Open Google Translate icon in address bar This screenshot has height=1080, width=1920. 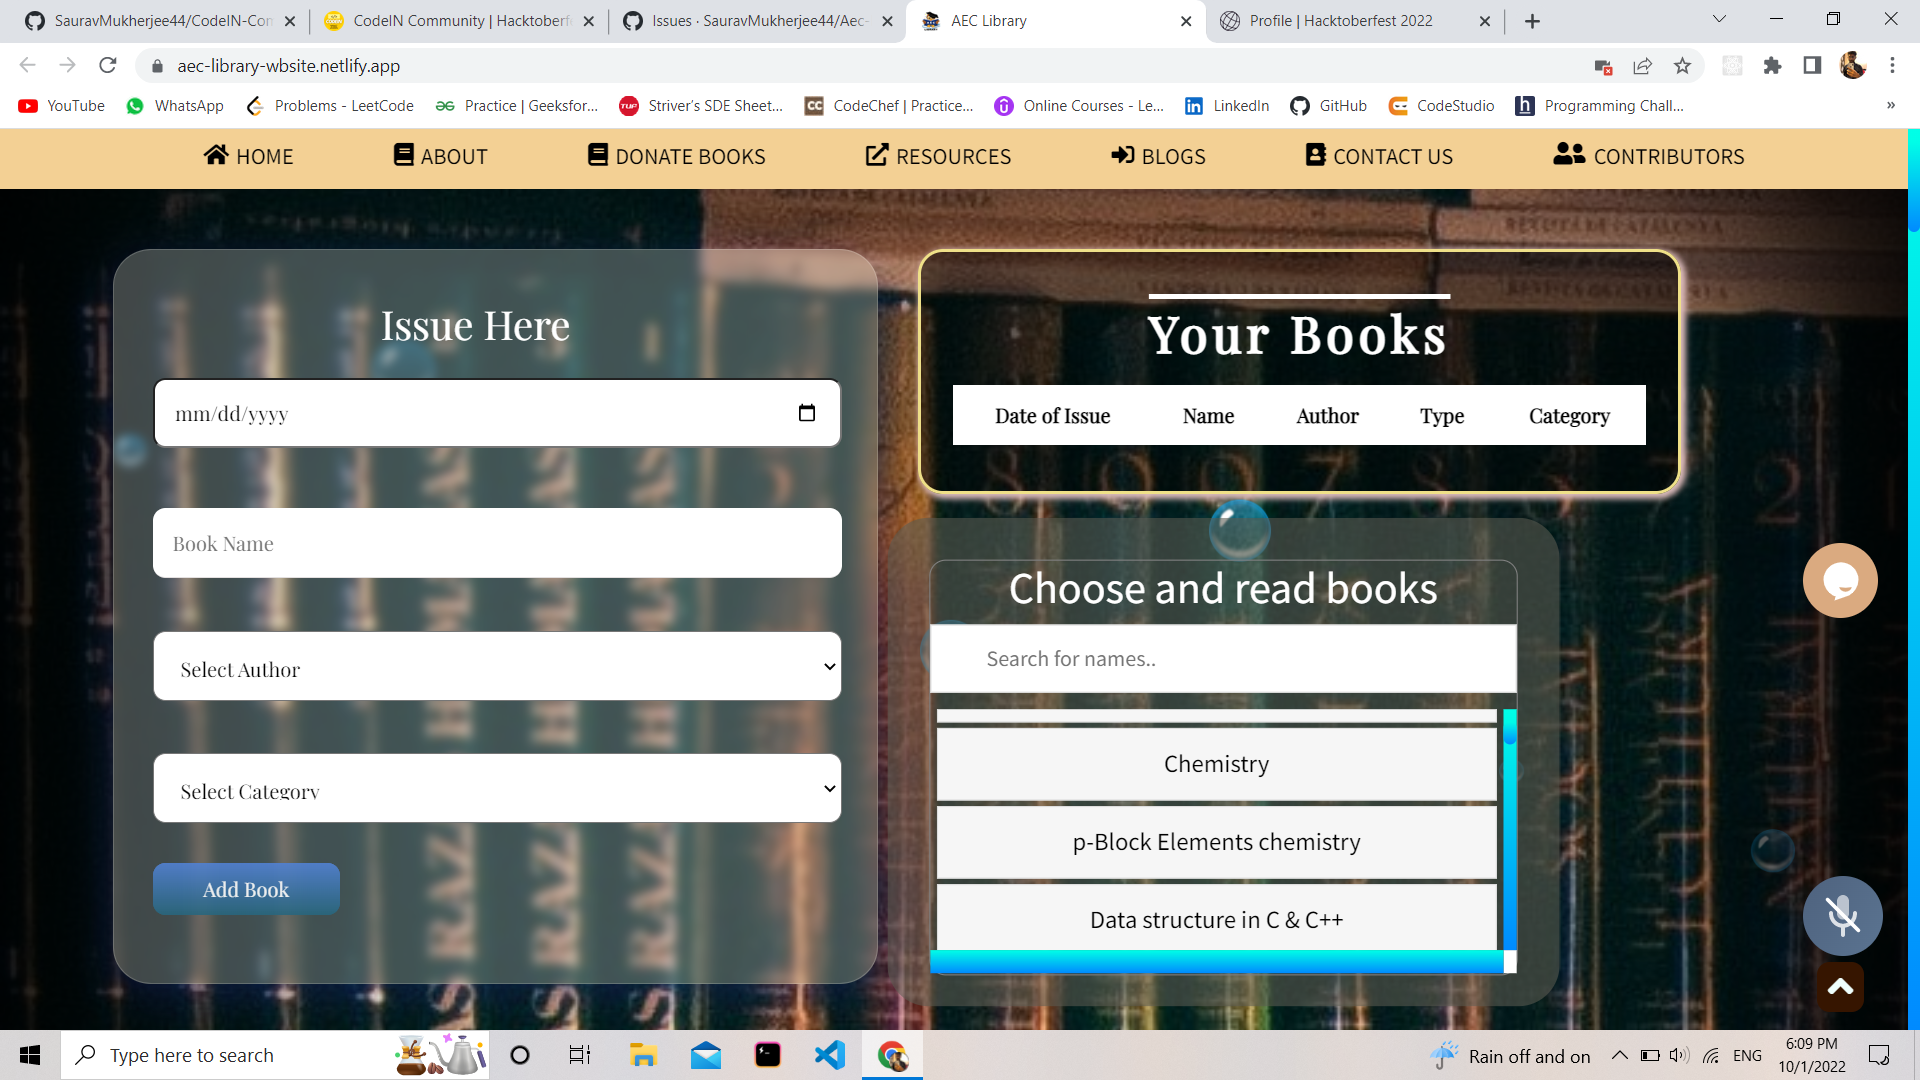(x=1604, y=66)
